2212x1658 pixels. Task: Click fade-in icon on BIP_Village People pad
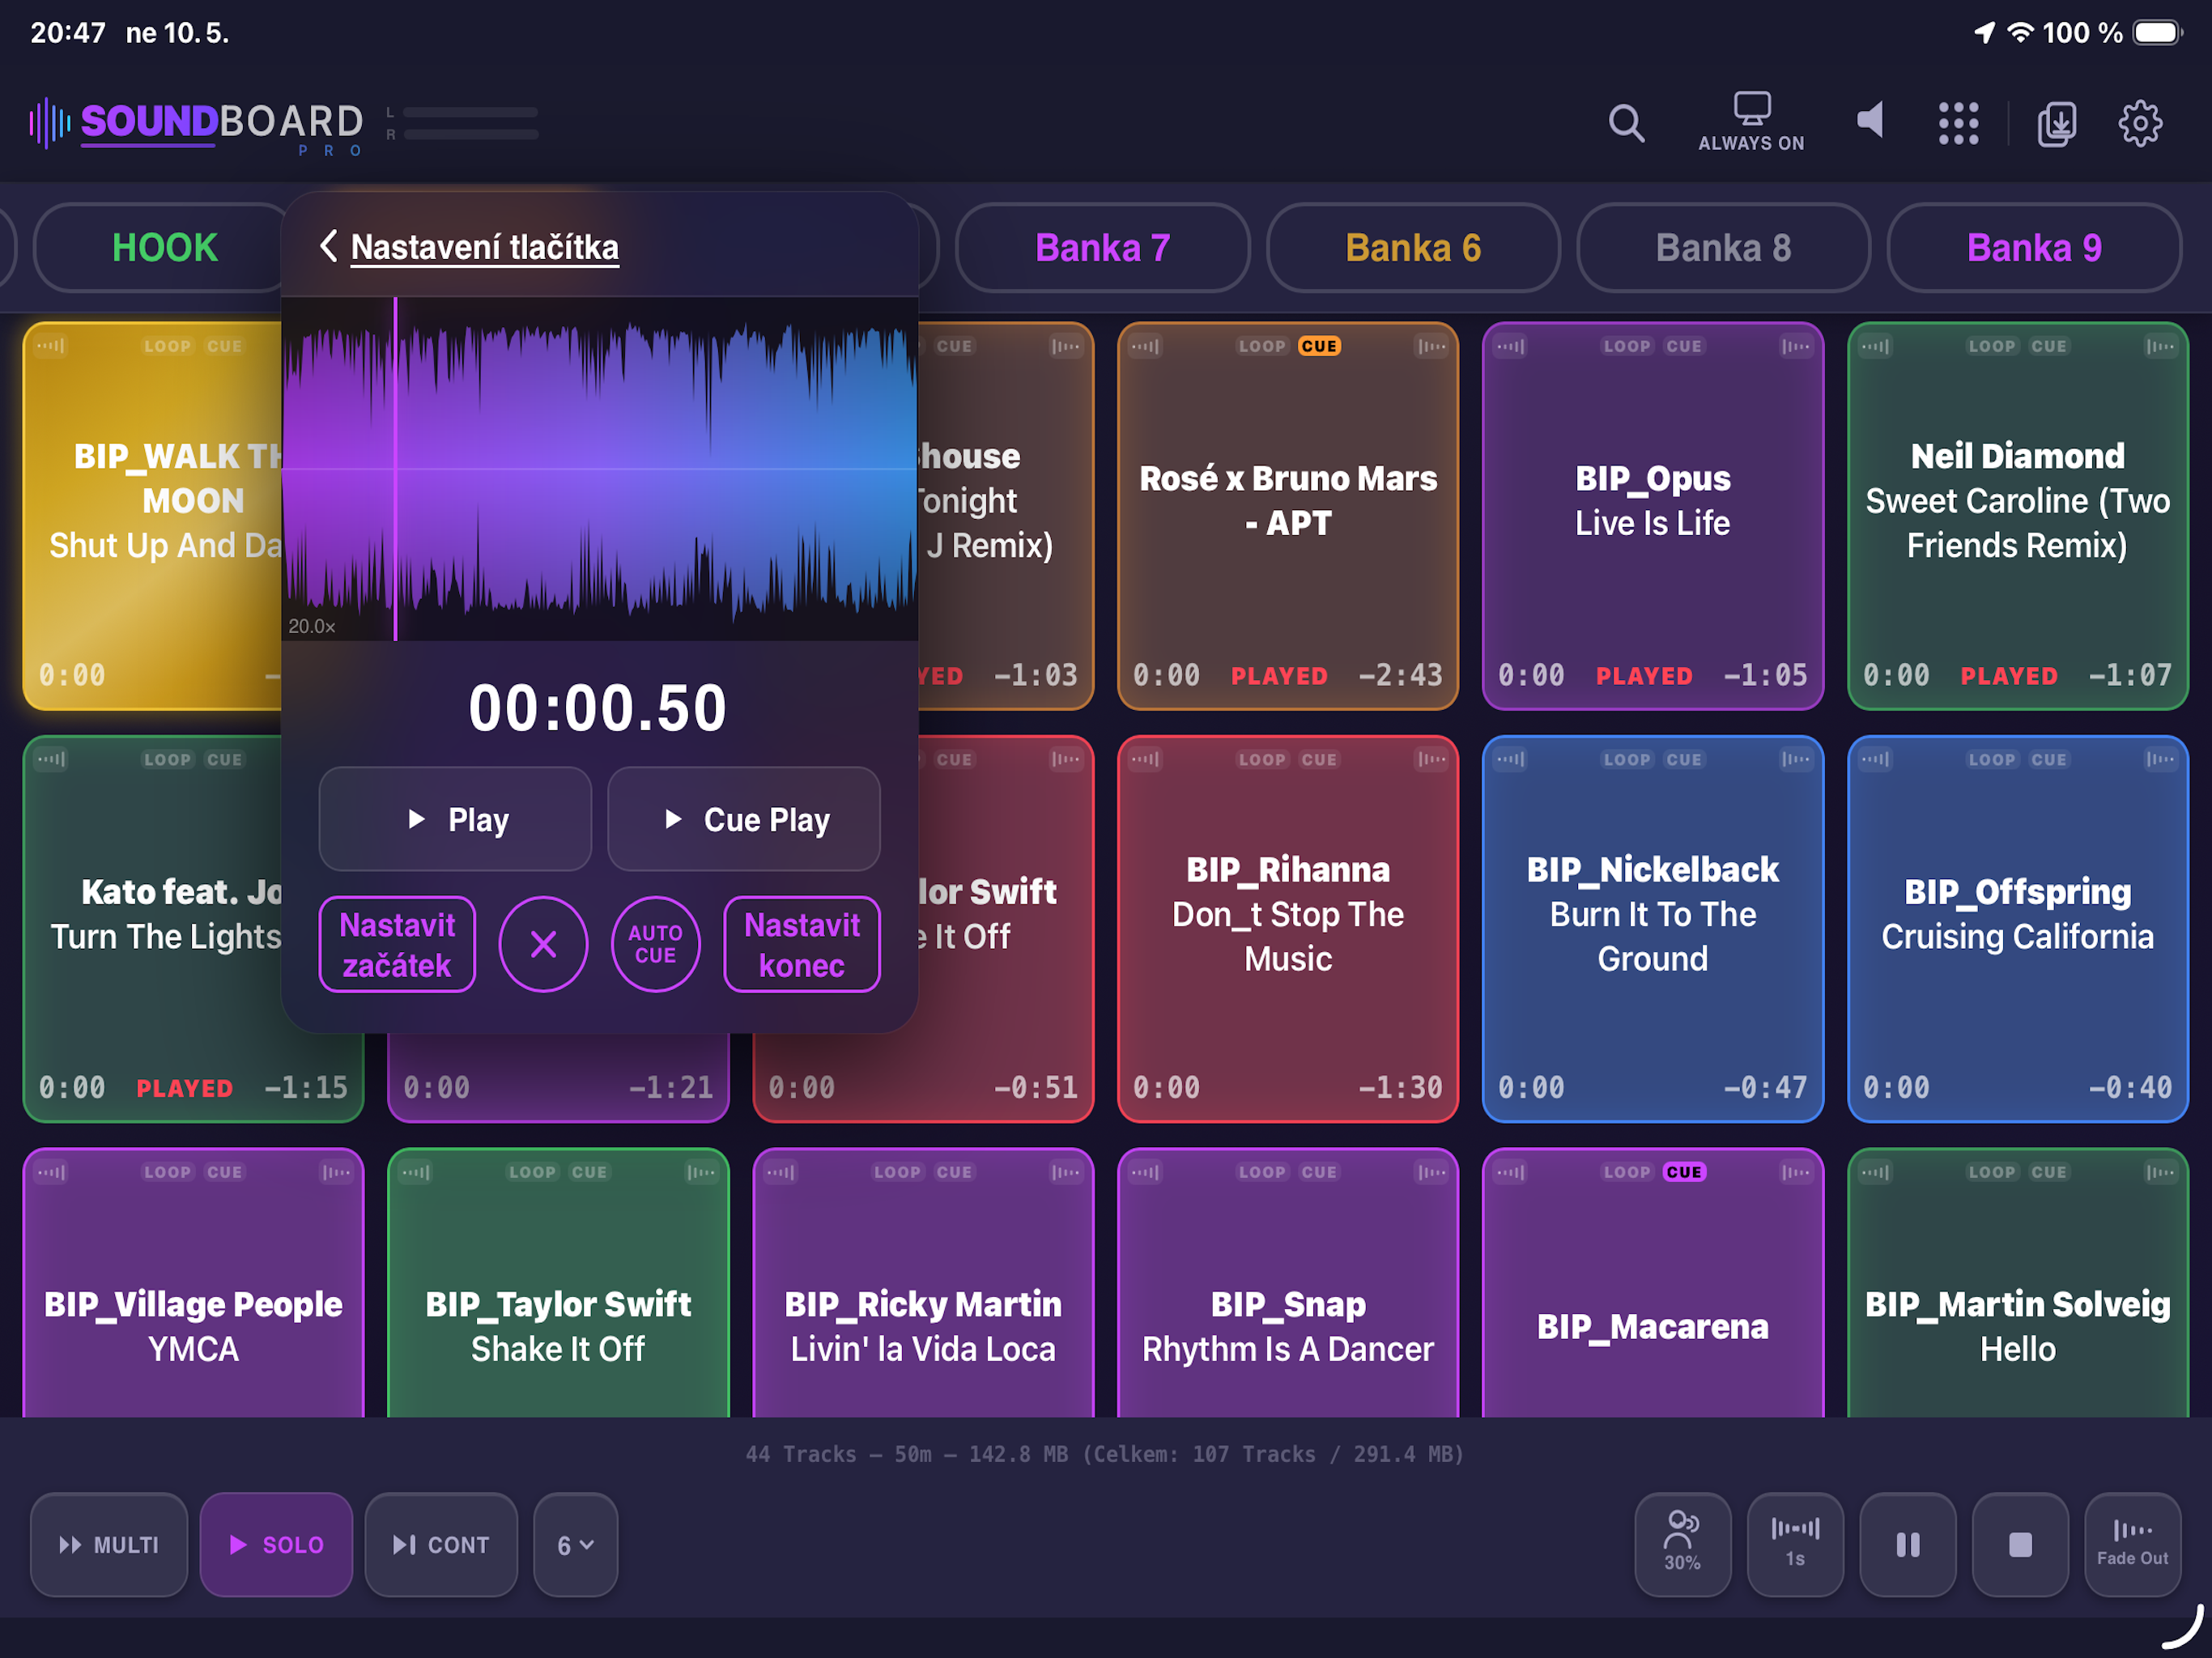pyautogui.click(x=51, y=1172)
